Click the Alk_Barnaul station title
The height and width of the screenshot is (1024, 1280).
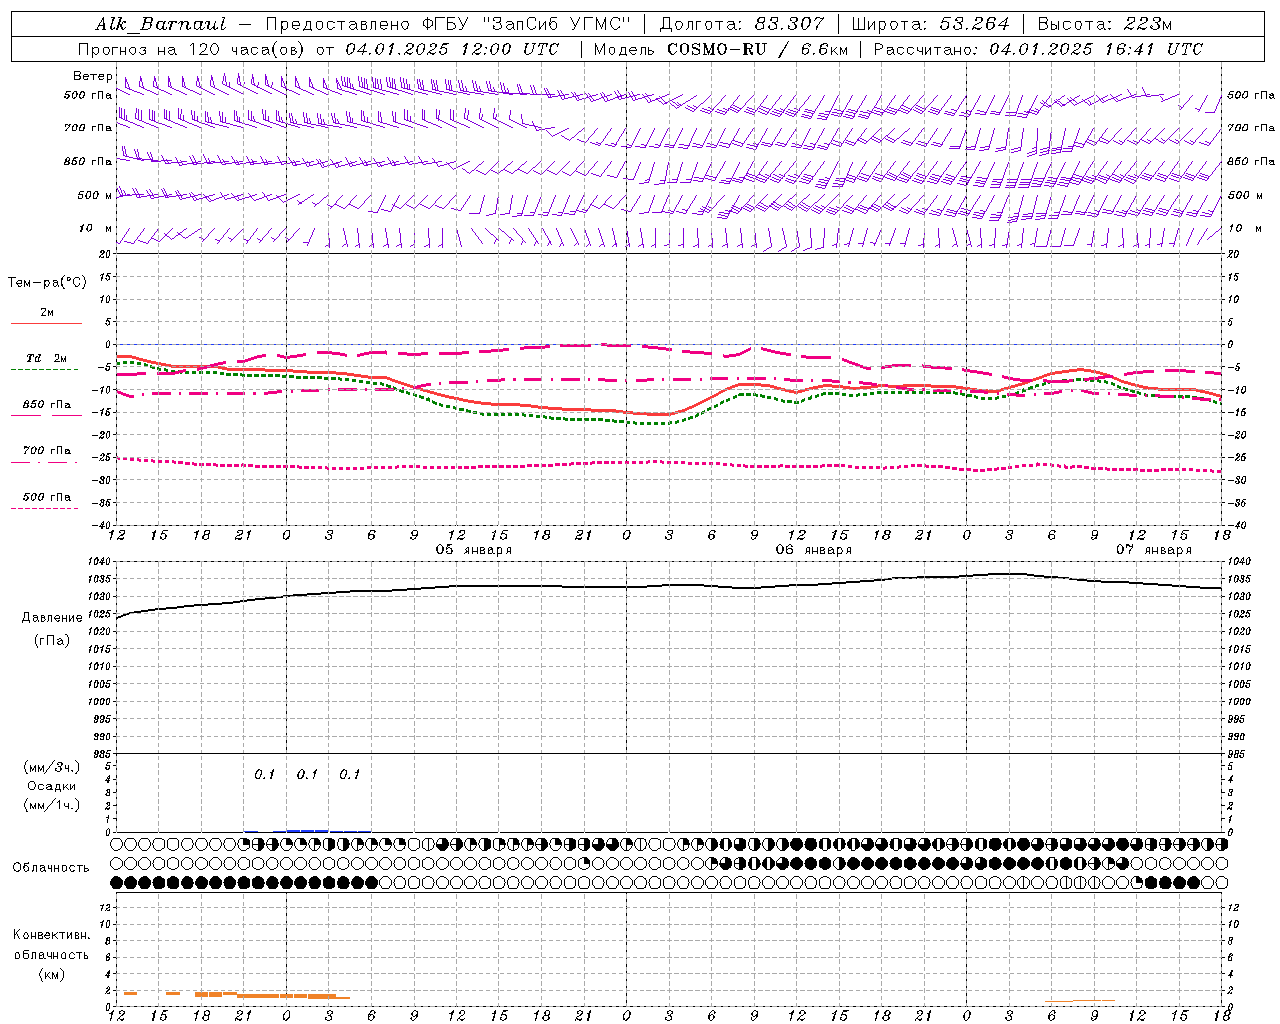[160, 24]
